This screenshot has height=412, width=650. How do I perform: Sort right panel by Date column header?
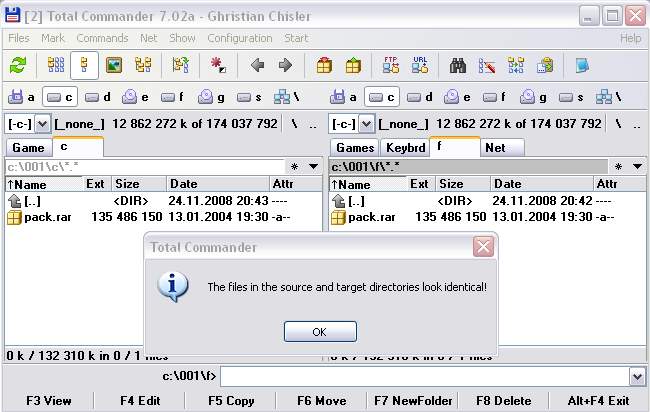[507, 184]
